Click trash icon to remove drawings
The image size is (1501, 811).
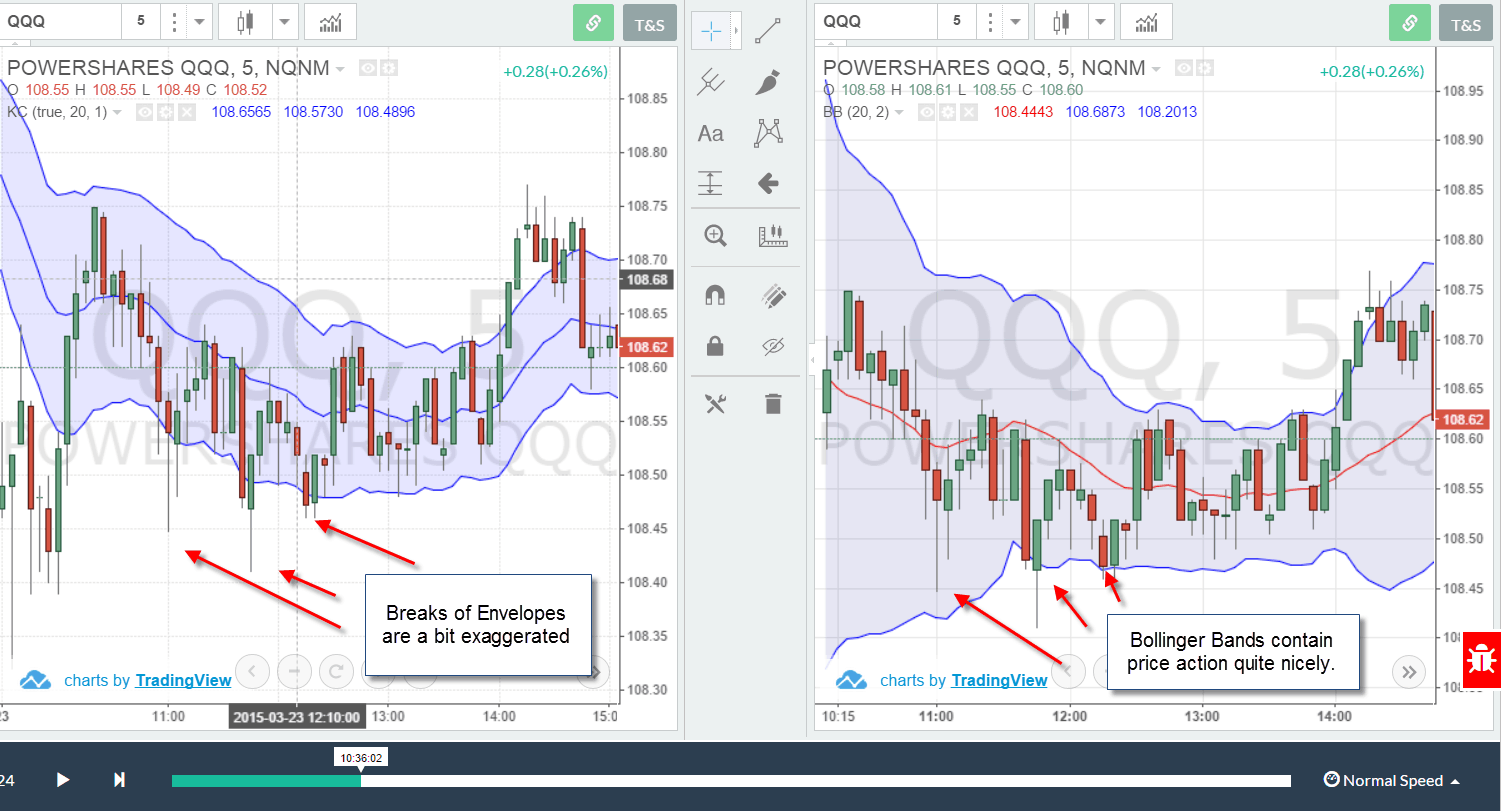(773, 403)
